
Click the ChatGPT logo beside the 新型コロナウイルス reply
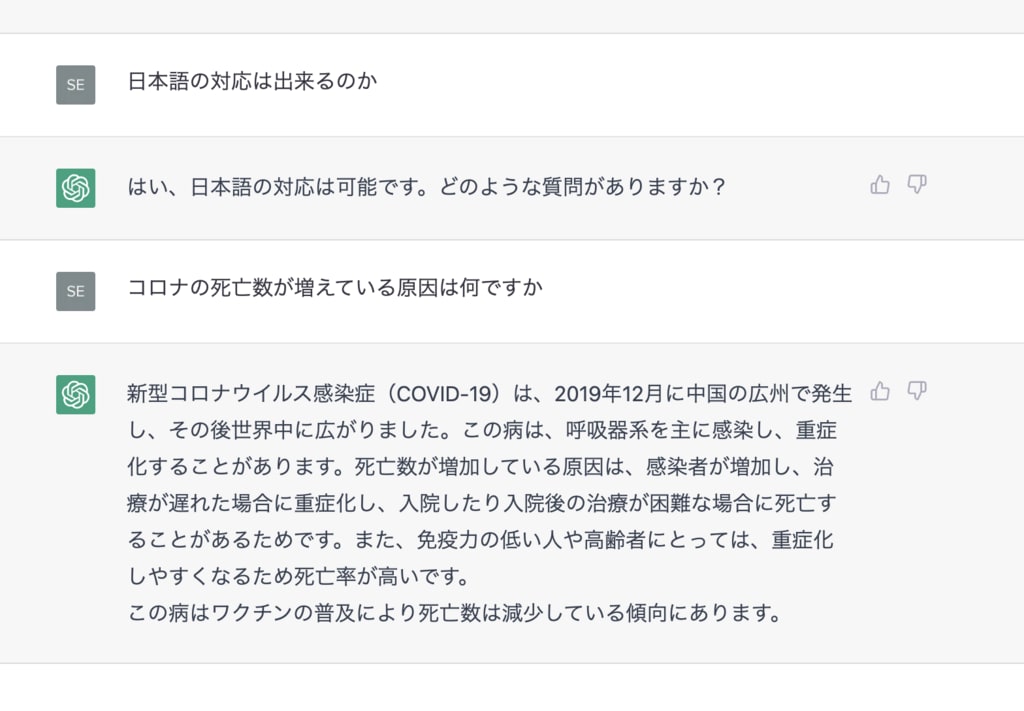76,394
